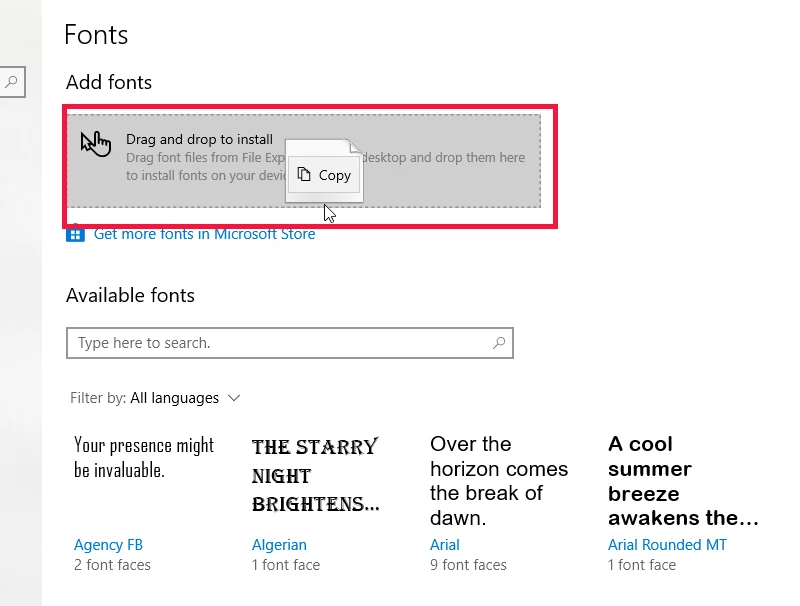Open the Agency FB font link
The image size is (800, 606).
click(108, 545)
